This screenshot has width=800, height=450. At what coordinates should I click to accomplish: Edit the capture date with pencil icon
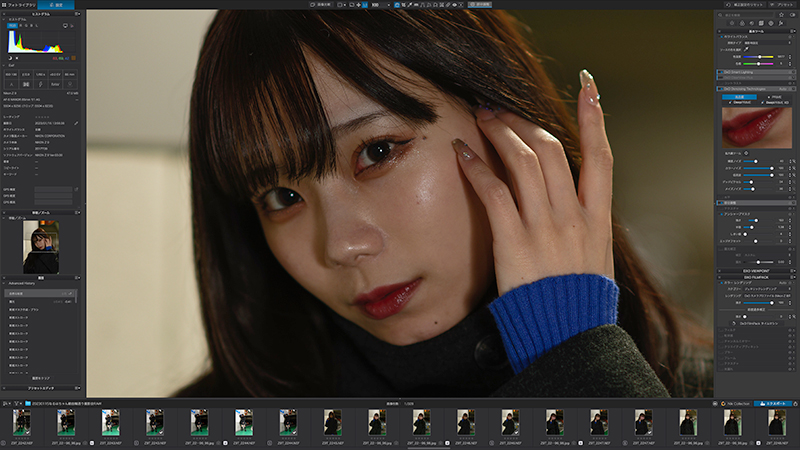click(x=76, y=123)
